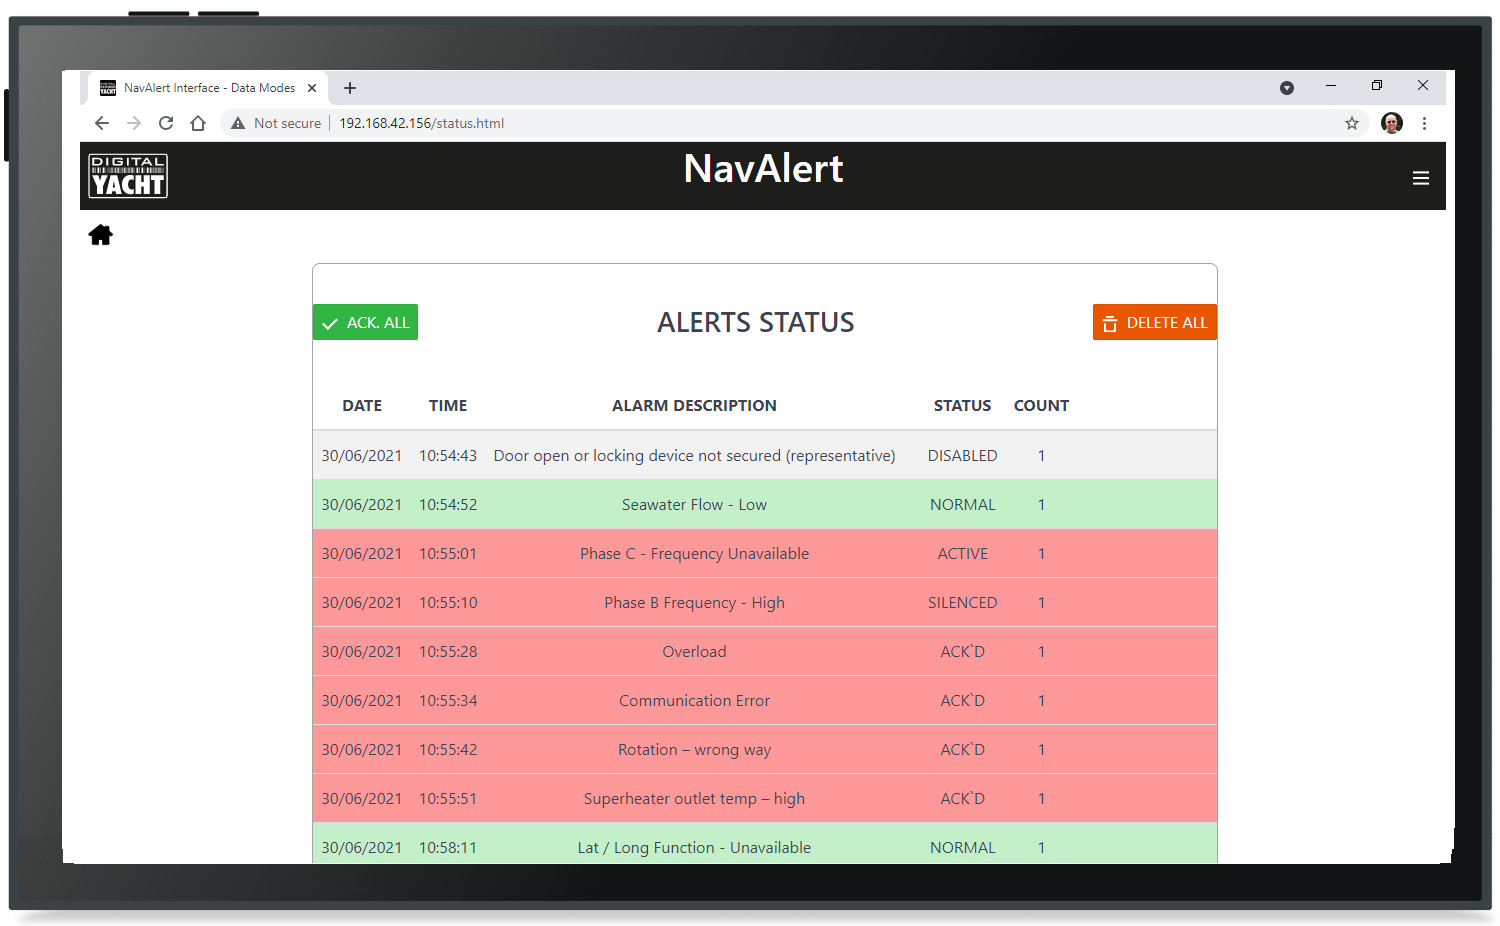Image resolution: width=1500 pixels, height=926 pixels.
Task: Click the address bar URL
Action: pos(421,123)
